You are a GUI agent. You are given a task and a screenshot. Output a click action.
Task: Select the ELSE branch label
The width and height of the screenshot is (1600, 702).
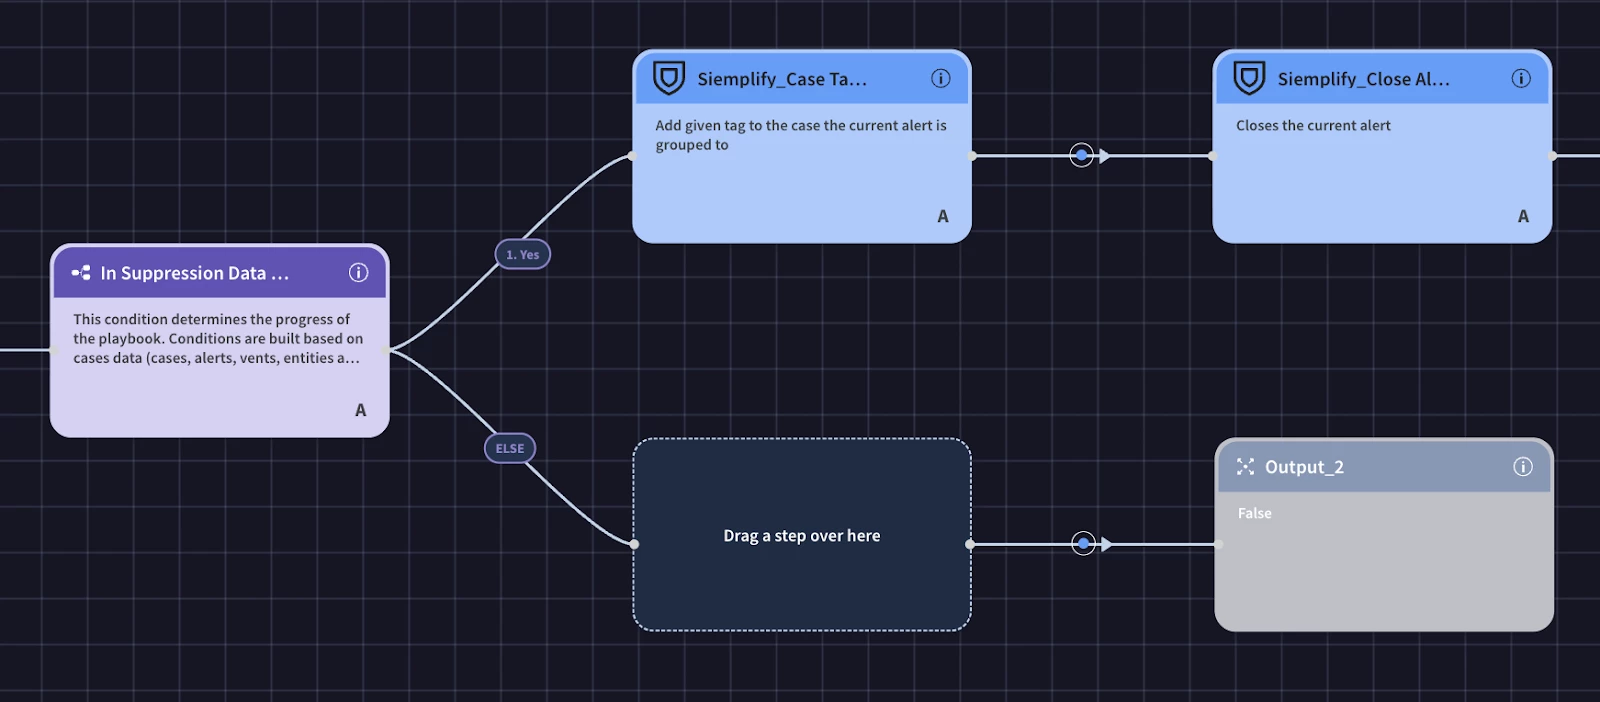(x=510, y=449)
